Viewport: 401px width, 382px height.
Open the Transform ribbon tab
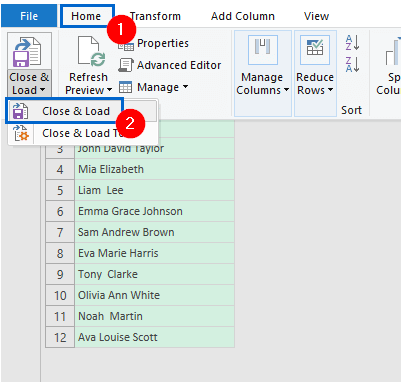click(155, 16)
